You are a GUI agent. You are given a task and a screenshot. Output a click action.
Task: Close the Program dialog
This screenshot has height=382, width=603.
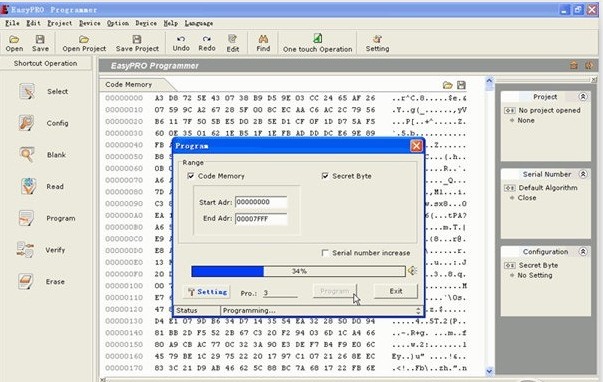(x=416, y=146)
